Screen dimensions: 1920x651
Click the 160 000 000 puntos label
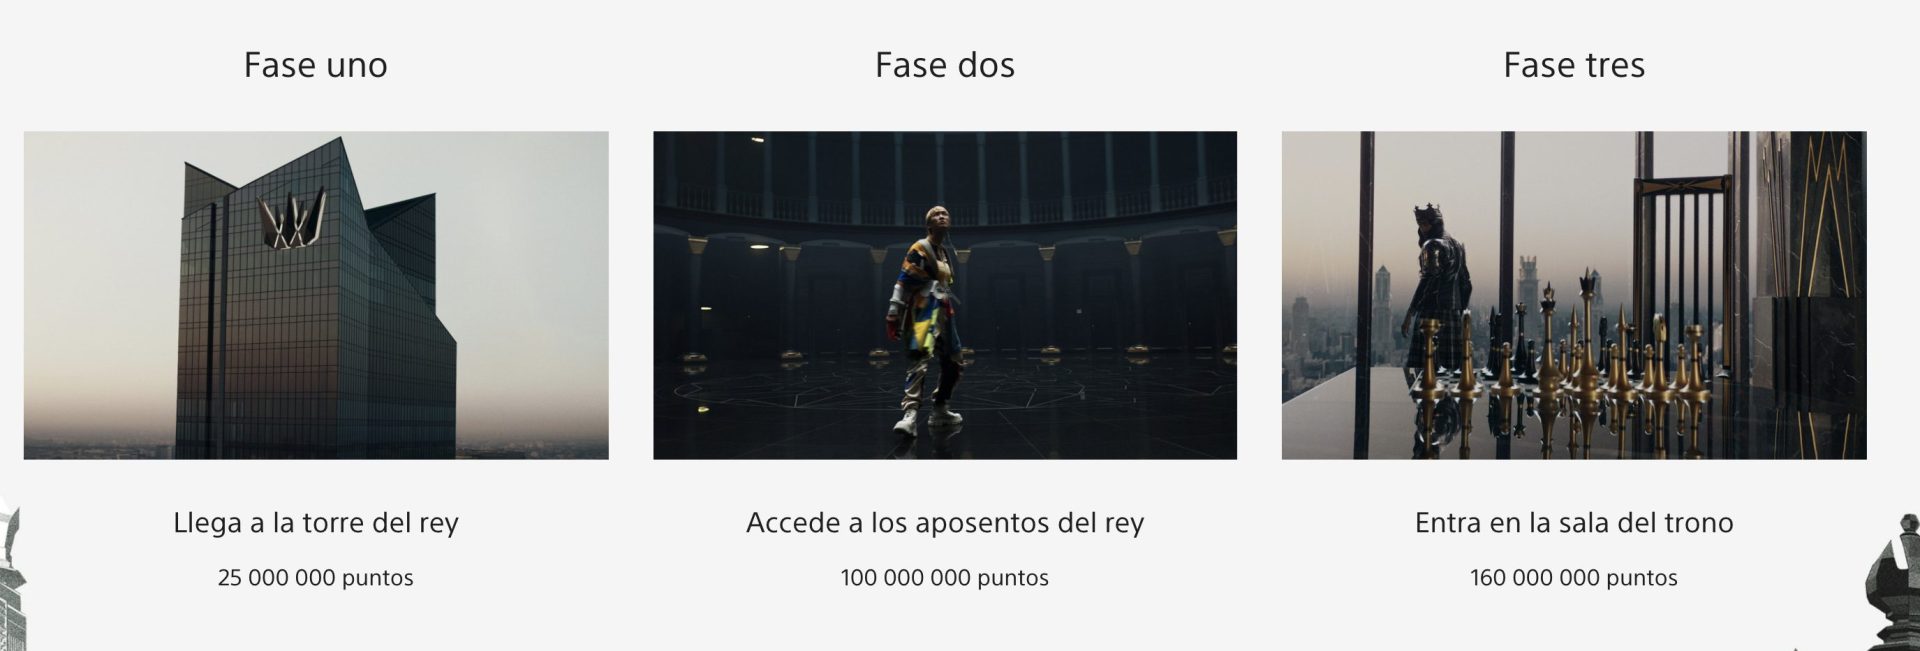click(x=1574, y=578)
